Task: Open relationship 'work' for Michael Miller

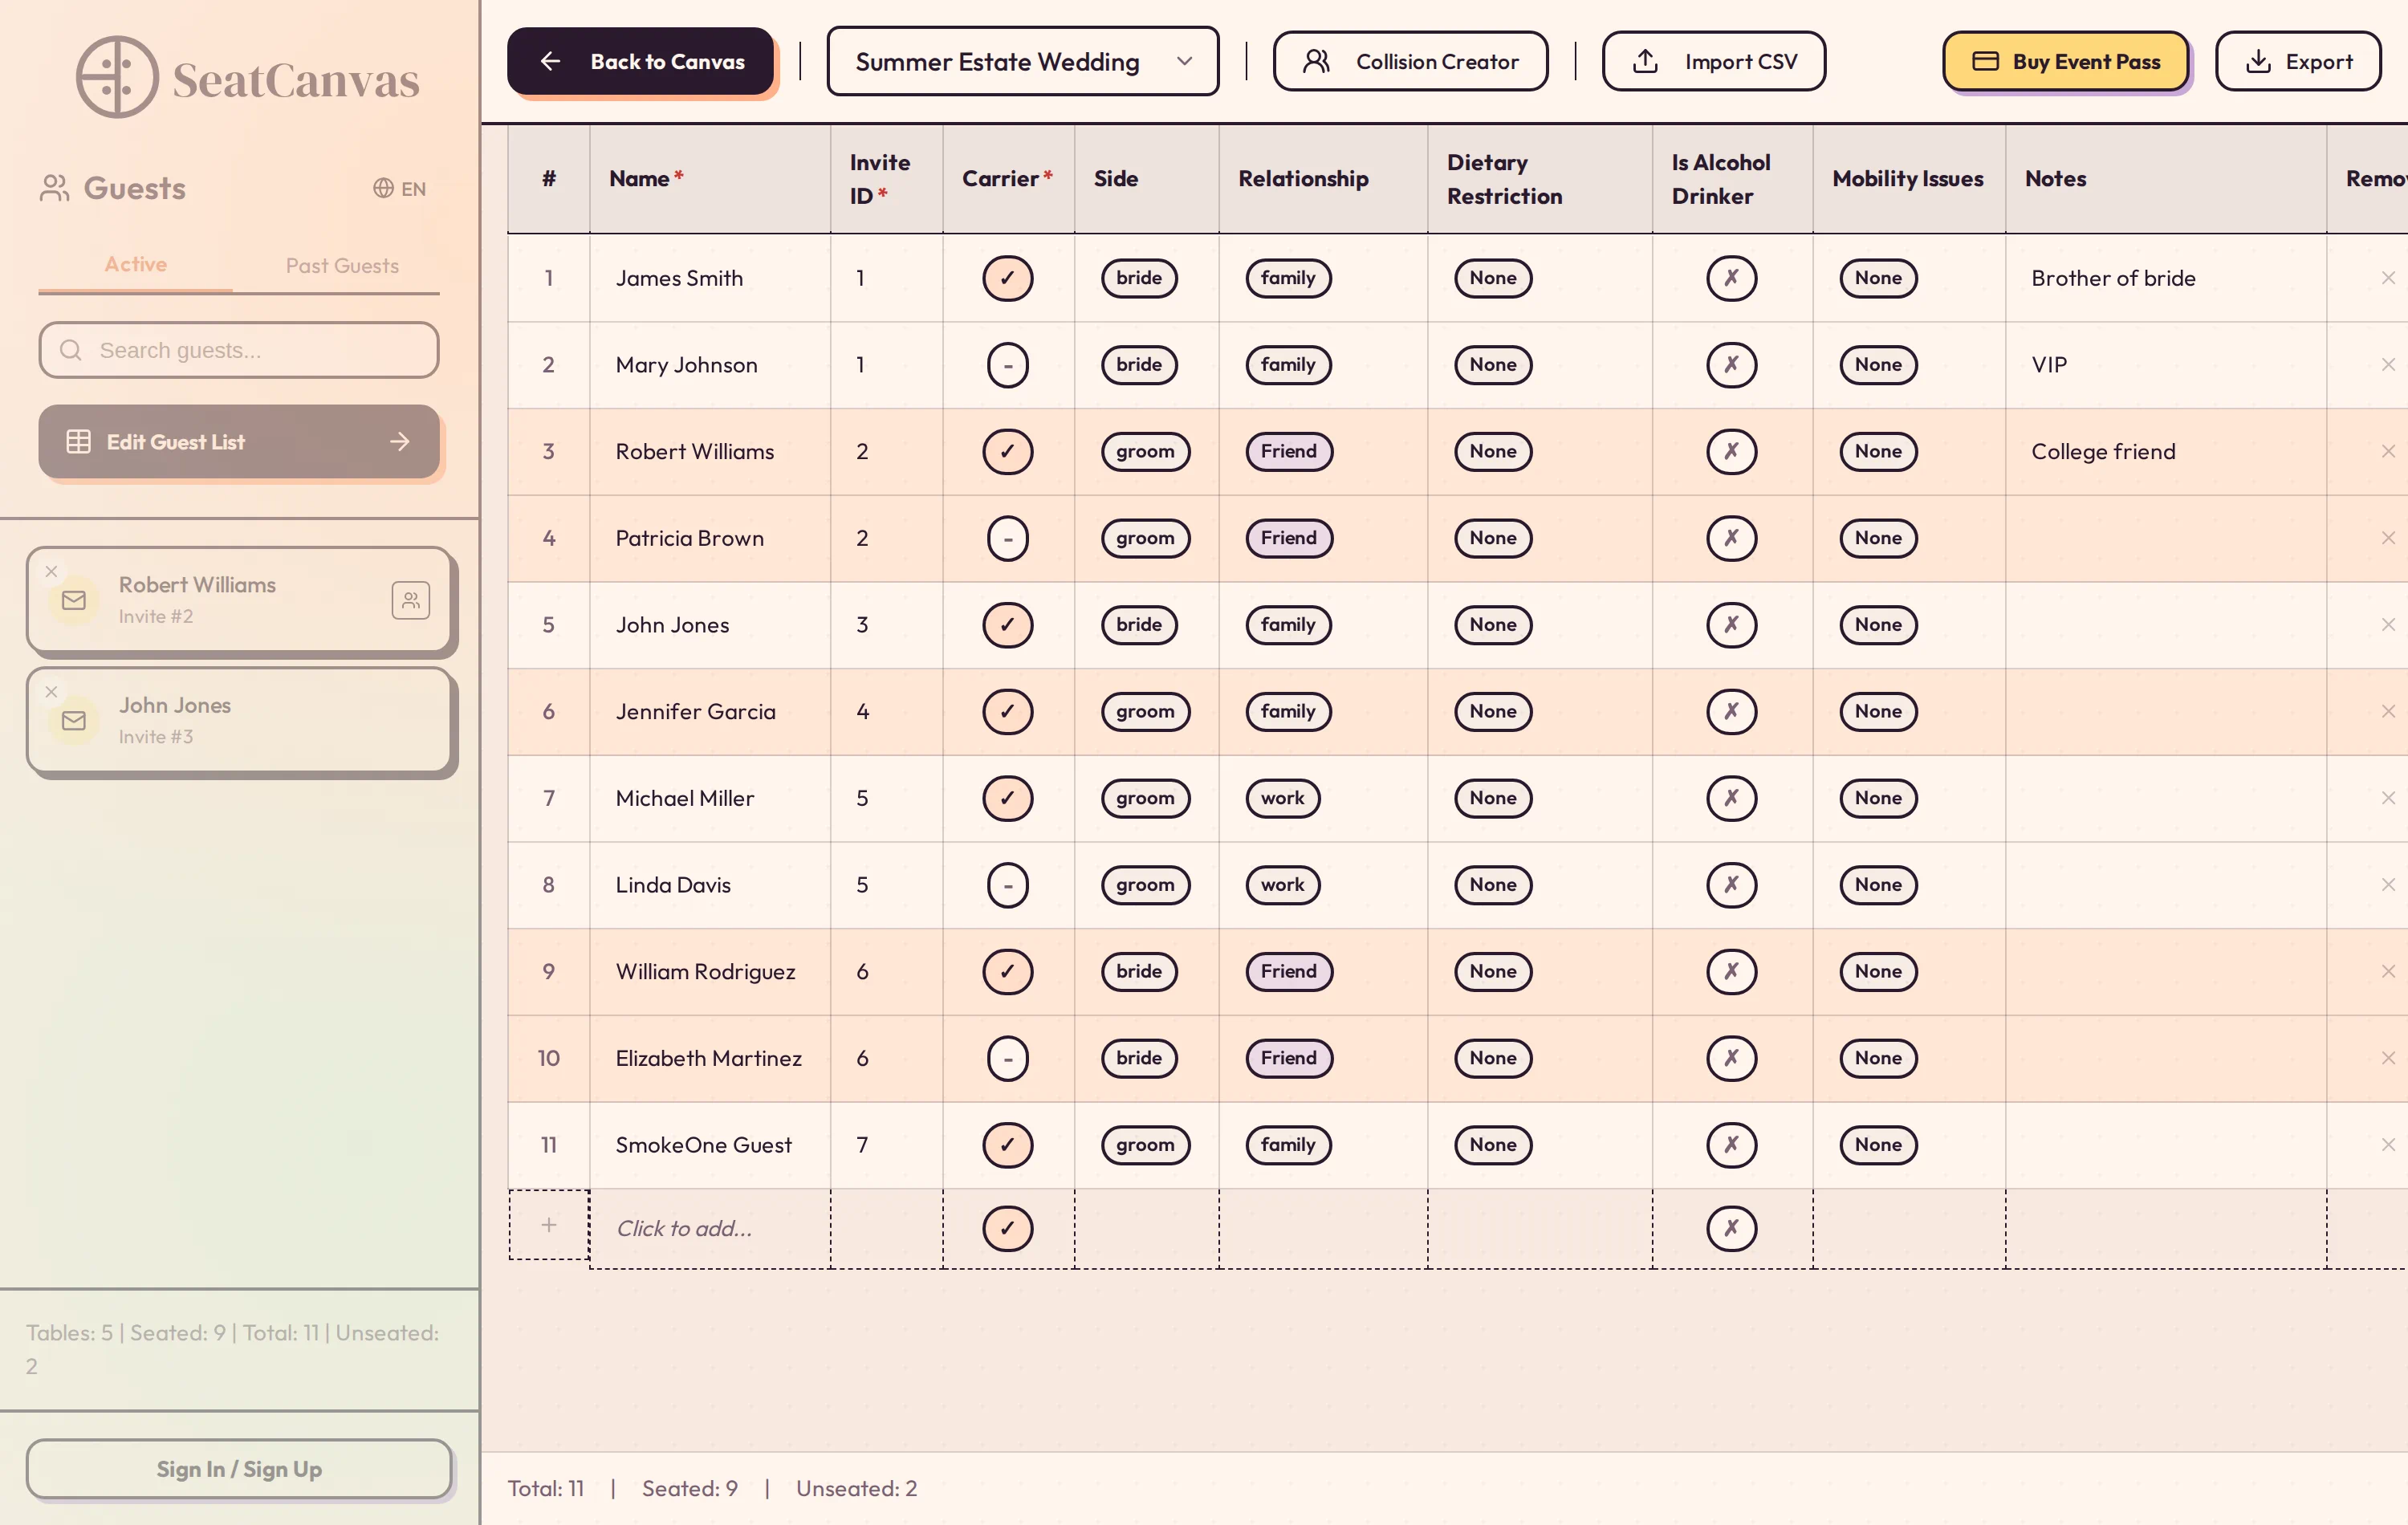Action: [x=1282, y=798]
